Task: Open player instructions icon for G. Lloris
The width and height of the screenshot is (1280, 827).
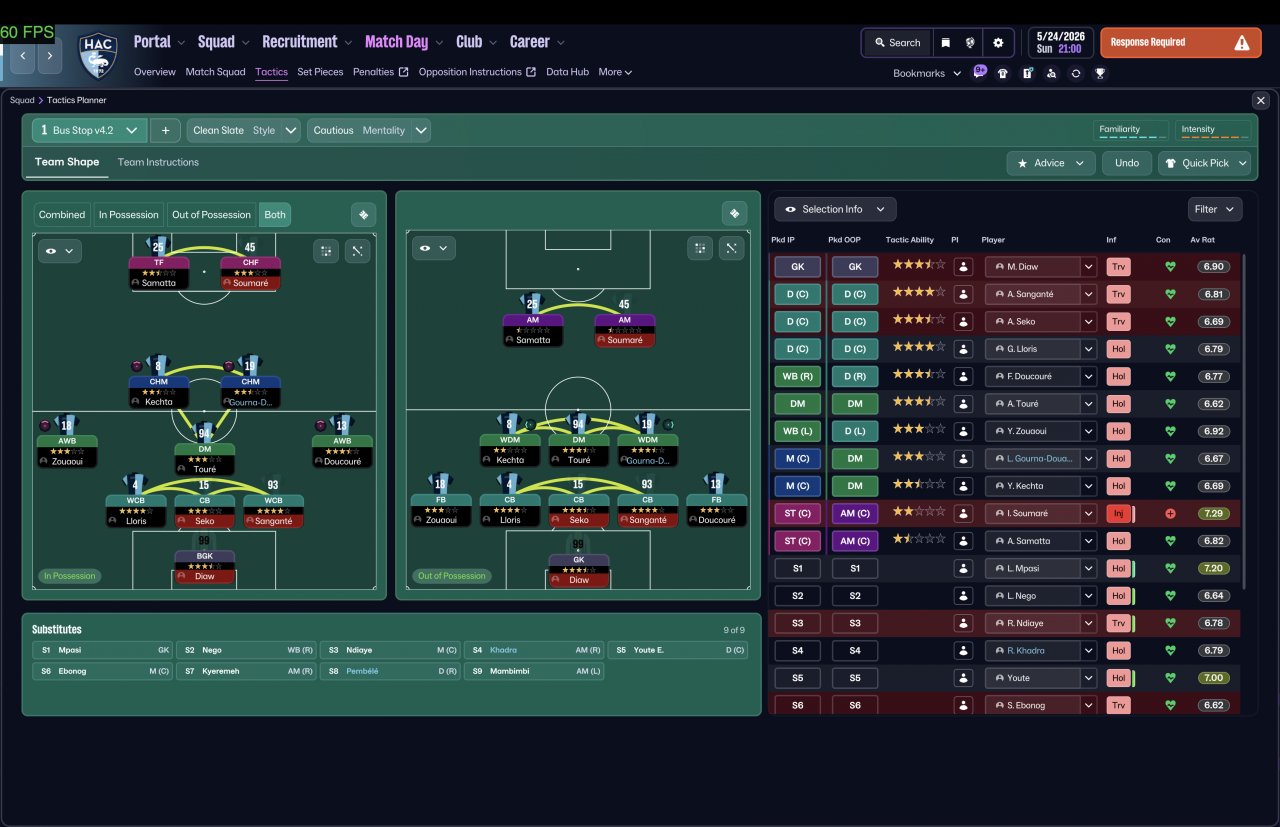Action: point(963,349)
